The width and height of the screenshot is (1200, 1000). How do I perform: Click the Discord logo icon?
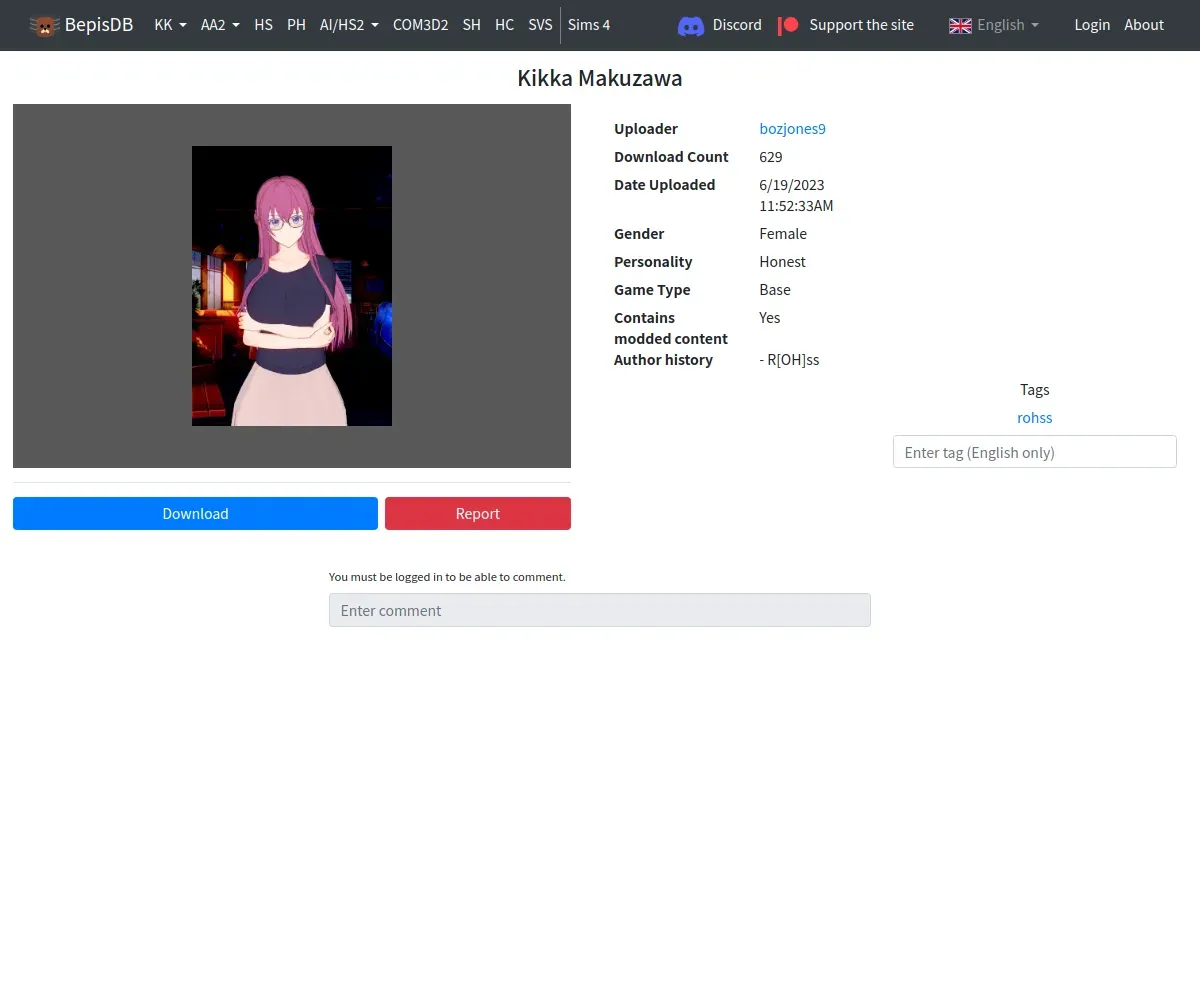[x=691, y=25]
